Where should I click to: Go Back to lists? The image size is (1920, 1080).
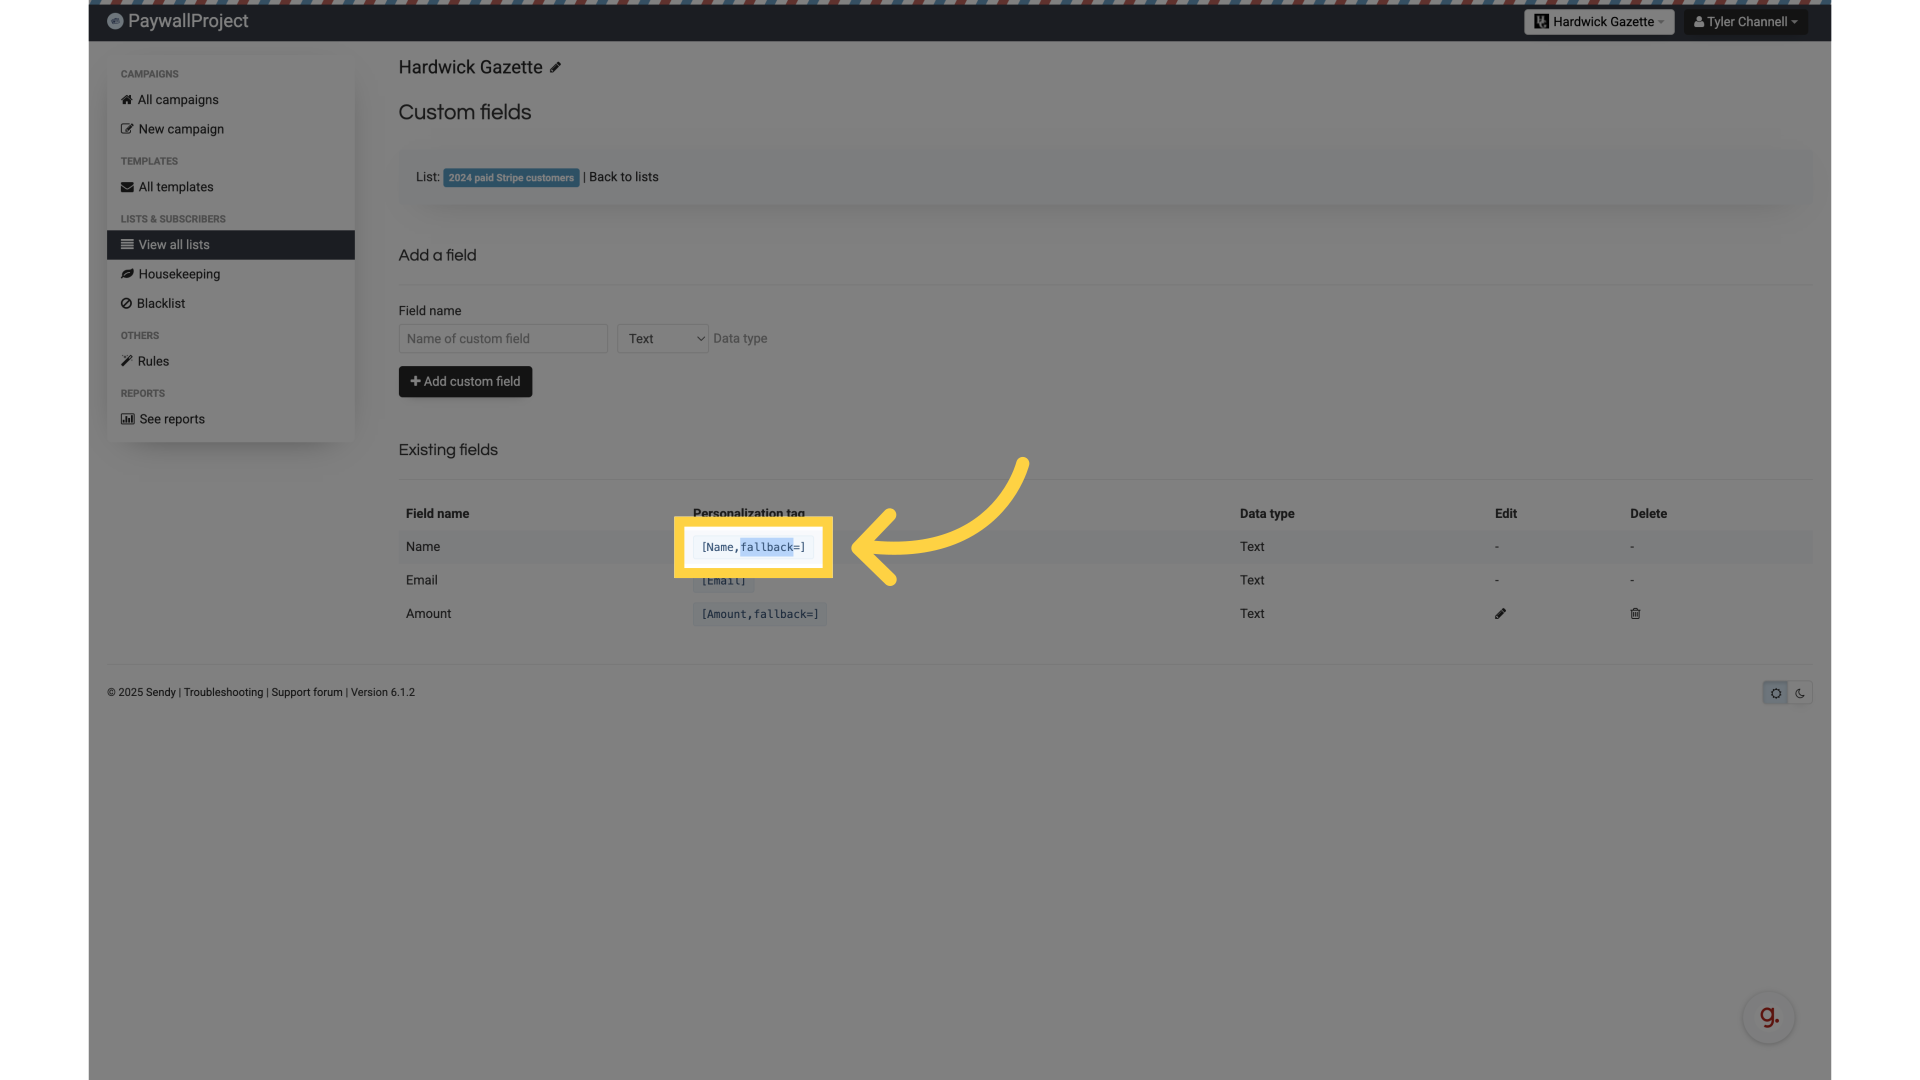point(624,177)
